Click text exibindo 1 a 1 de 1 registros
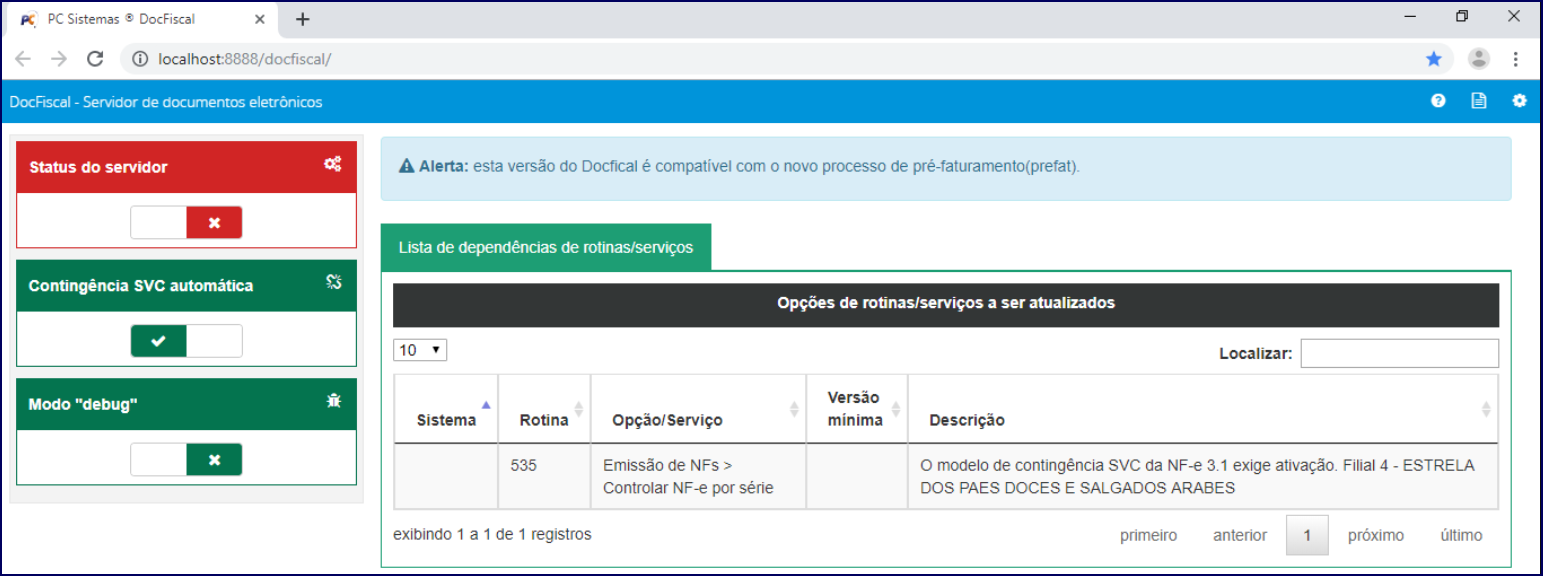 pyautogui.click(x=492, y=534)
